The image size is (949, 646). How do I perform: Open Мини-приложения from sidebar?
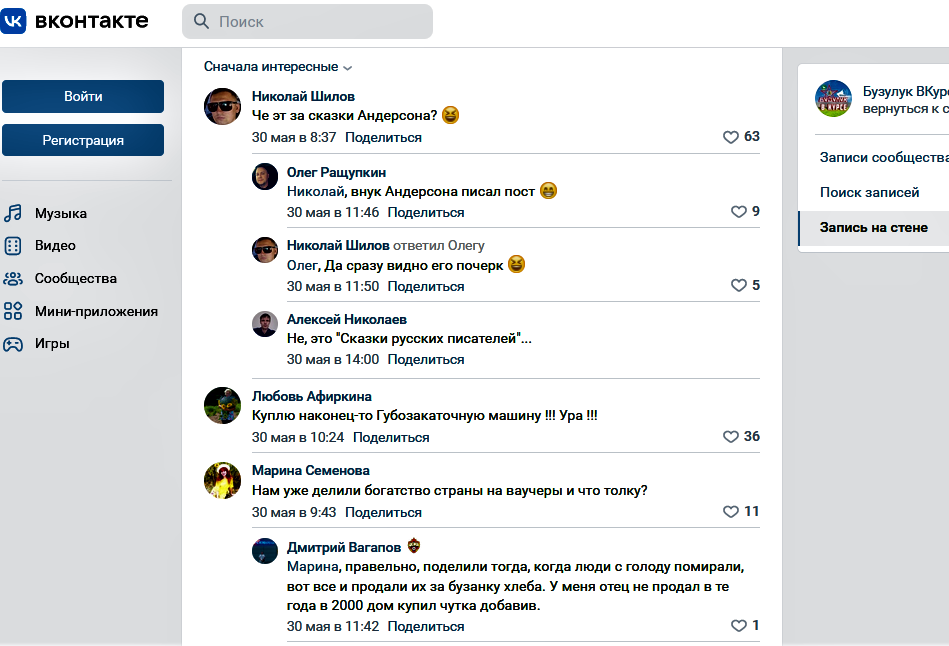[x=96, y=311]
